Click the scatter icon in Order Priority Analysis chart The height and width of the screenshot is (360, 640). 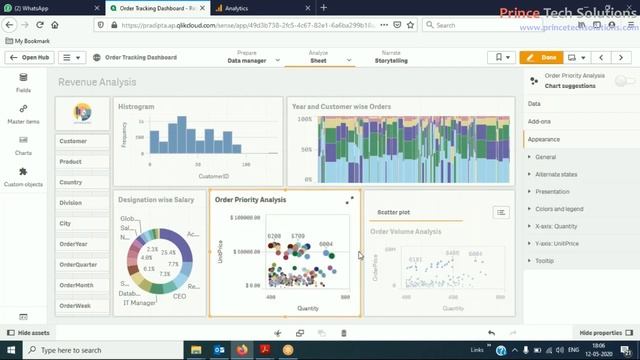pos(349,200)
